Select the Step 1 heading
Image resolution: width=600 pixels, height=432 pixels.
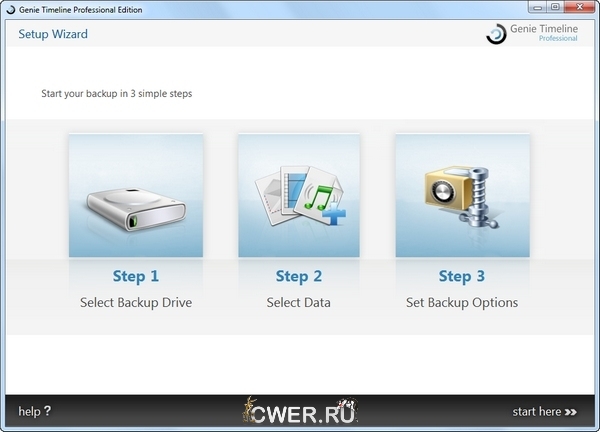click(134, 276)
